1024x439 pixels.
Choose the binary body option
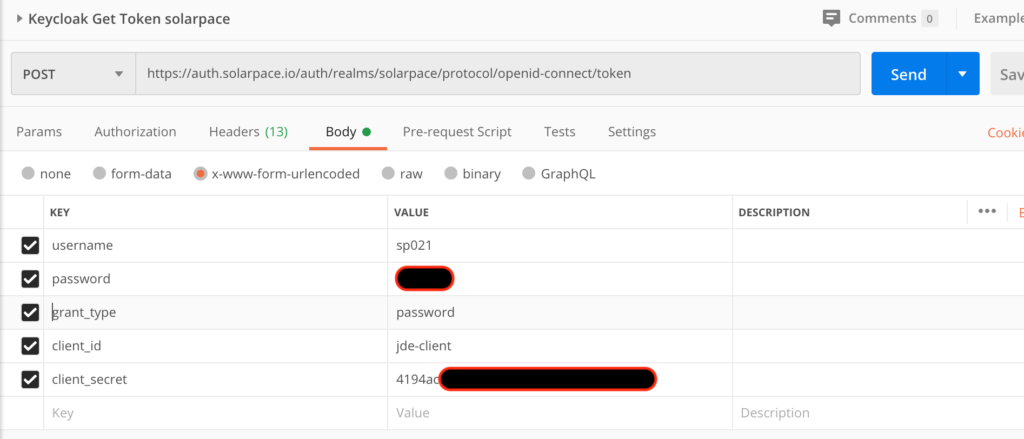coord(451,174)
